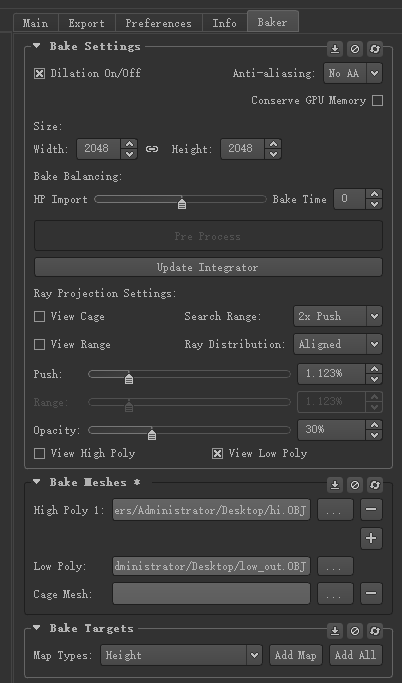Image resolution: width=402 pixels, height=683 pixels.
Task: Decrease Bake Time with down arrow
Action: [x=374, y=204]
